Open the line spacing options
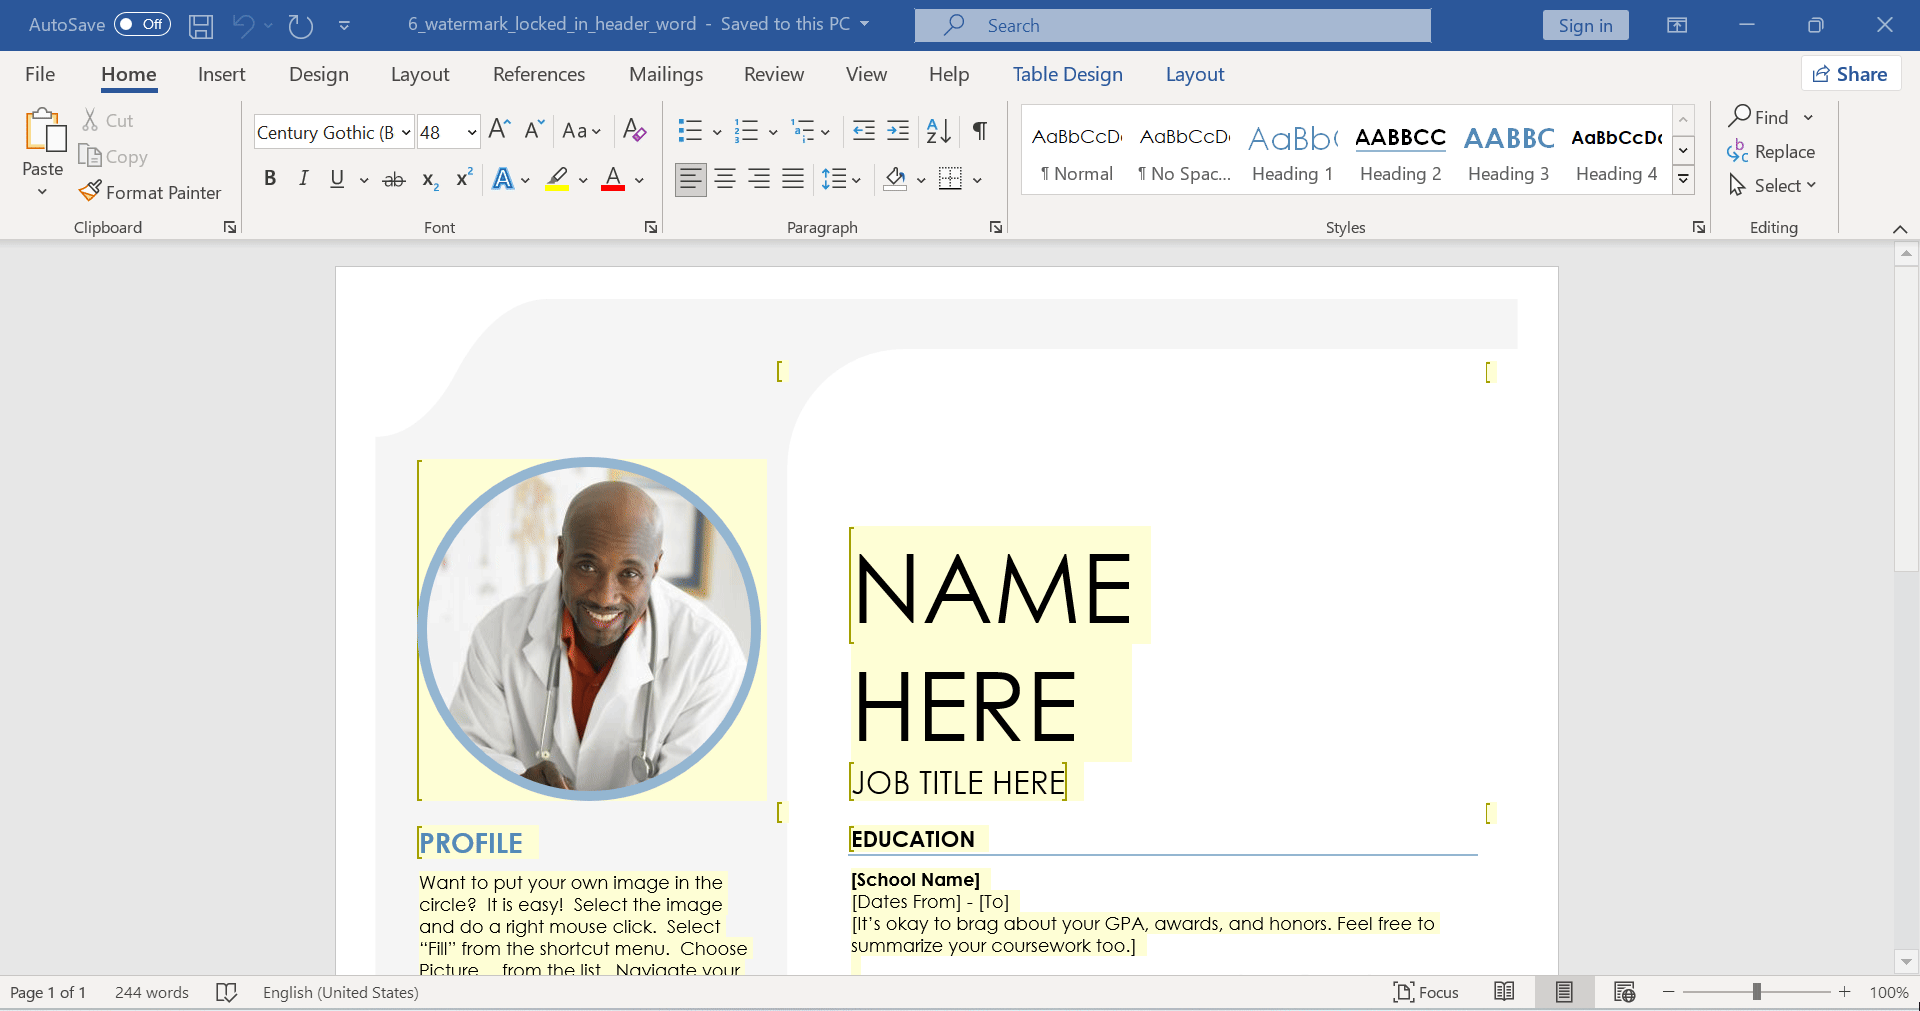1920x1011 pixels. pos(843,178)
